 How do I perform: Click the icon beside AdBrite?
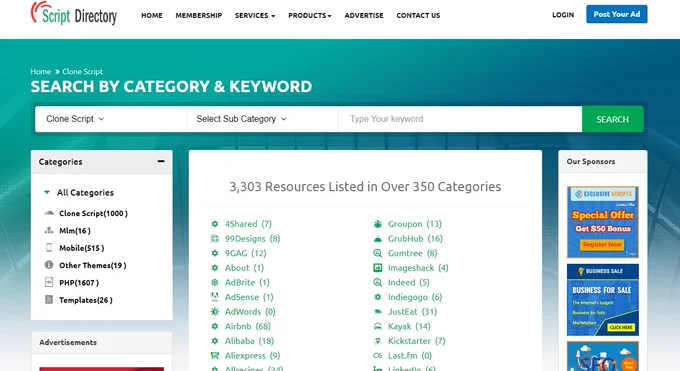click(215, 282)
